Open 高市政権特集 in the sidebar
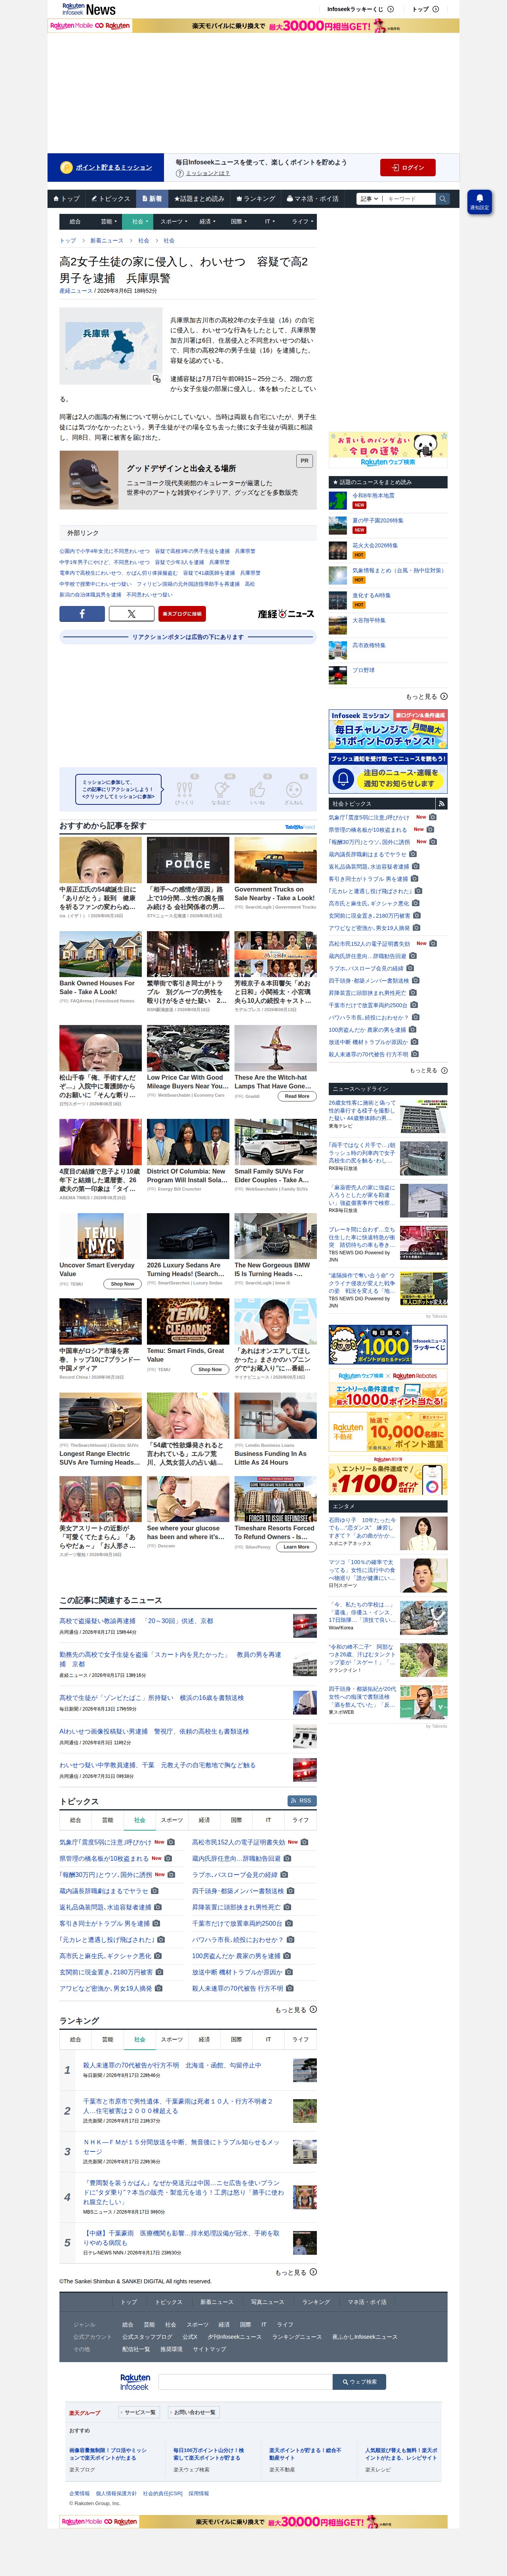The height and width of the screenshot is (2576, 507). click(x=369, y=645)
